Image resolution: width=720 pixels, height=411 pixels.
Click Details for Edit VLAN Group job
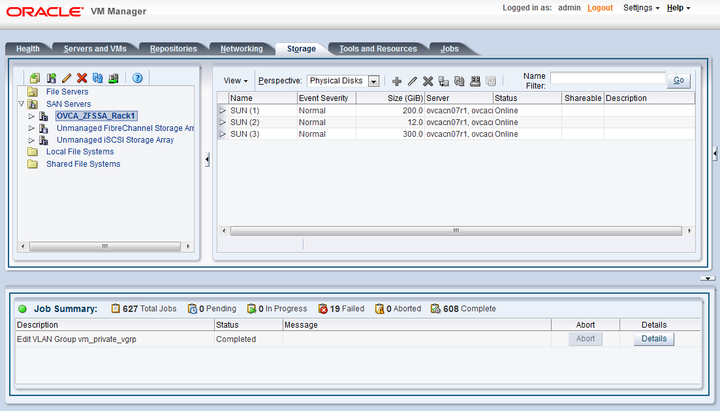(x=654, y=339)
